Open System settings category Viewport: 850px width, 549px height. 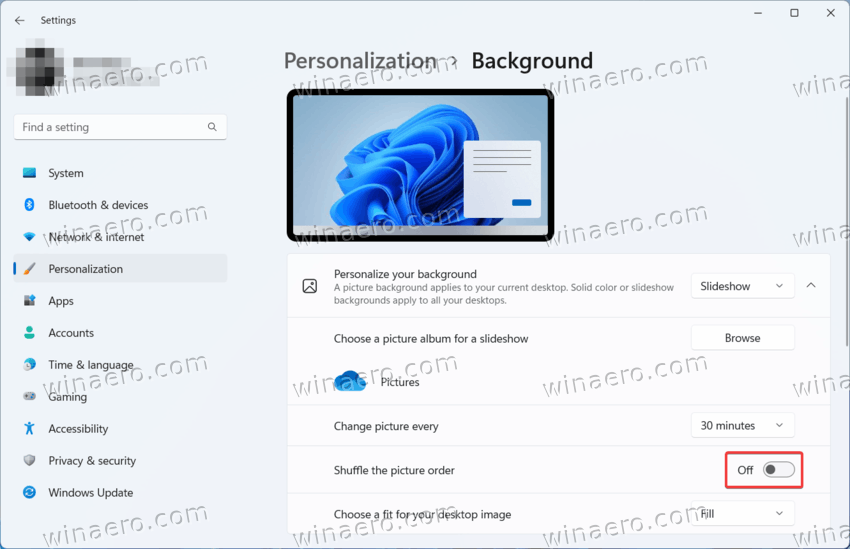tap(120, 173)
